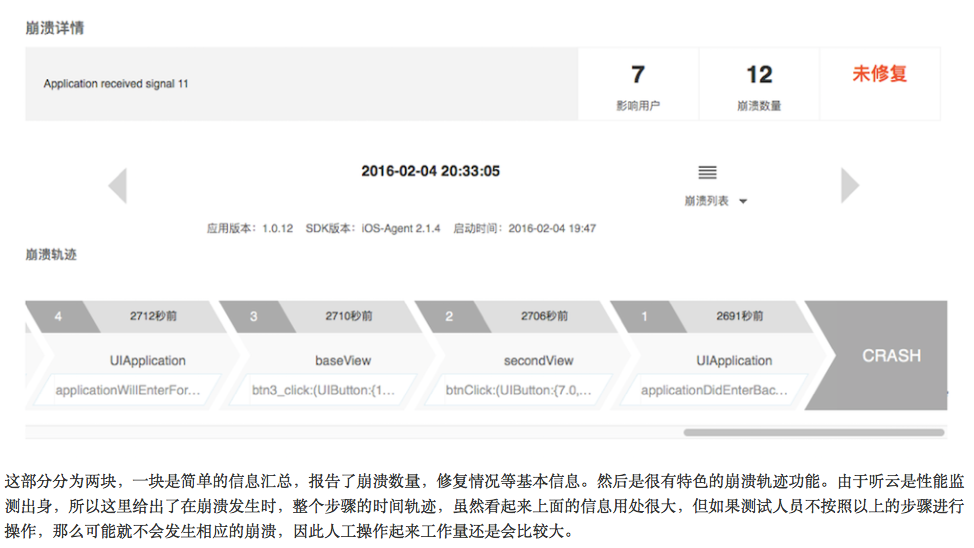This screenshot has height=548, width=974.
Task: Click the left arrow for previous crash
Action: [x=118, y=186]
